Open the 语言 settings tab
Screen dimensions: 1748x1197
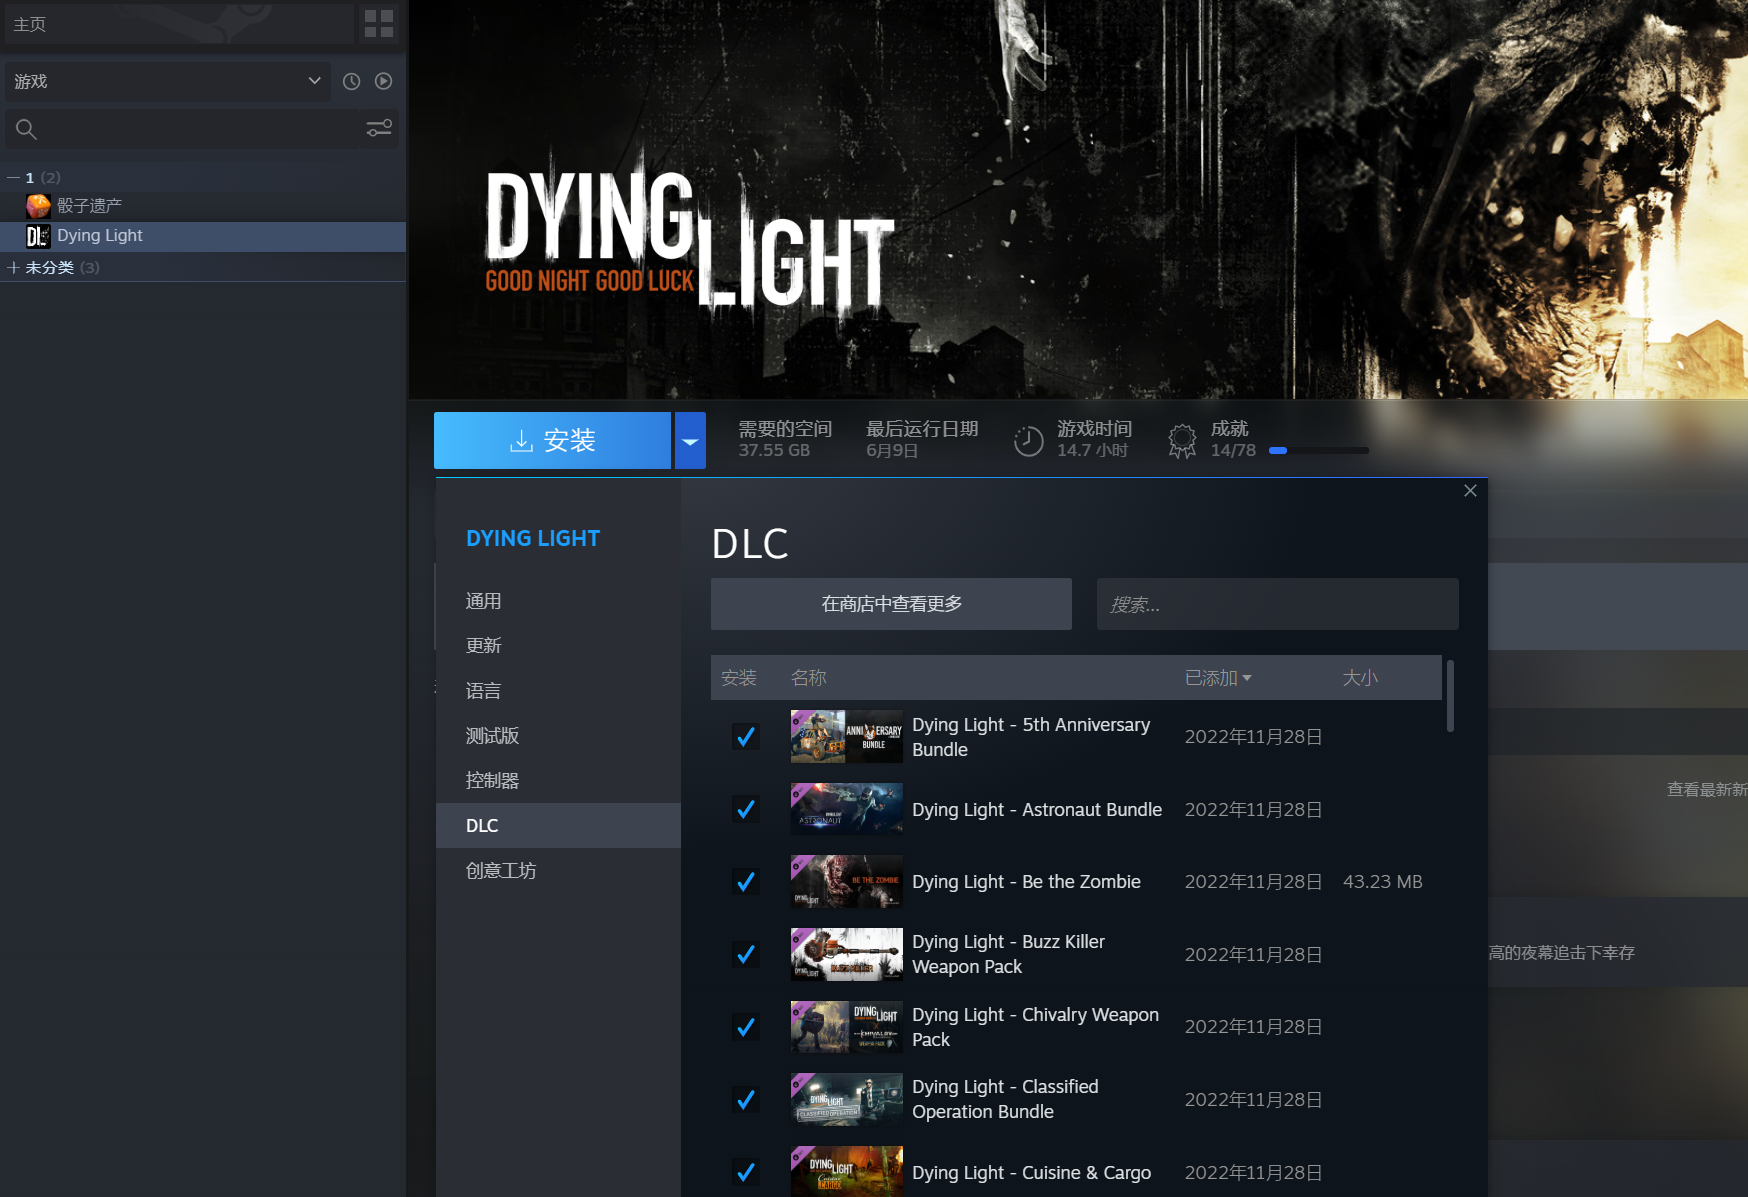pyautogui.click(x=558, y=691)
